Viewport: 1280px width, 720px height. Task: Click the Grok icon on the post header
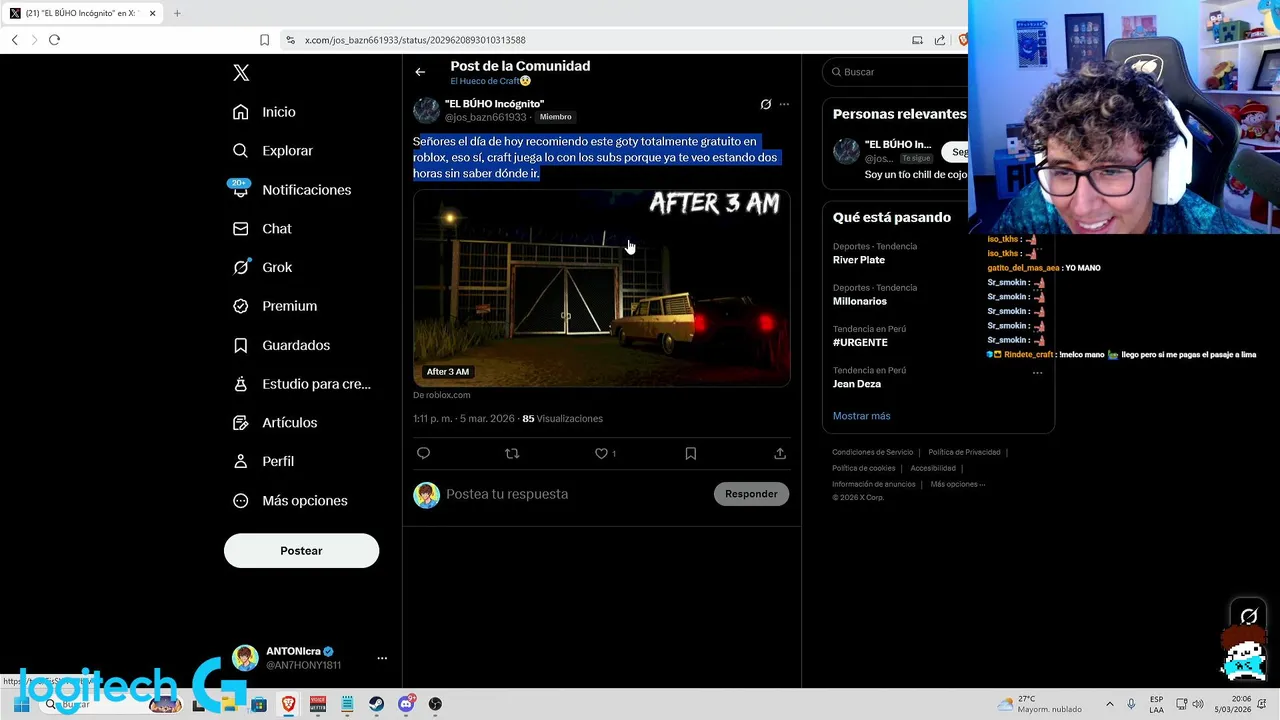point(766,104)
